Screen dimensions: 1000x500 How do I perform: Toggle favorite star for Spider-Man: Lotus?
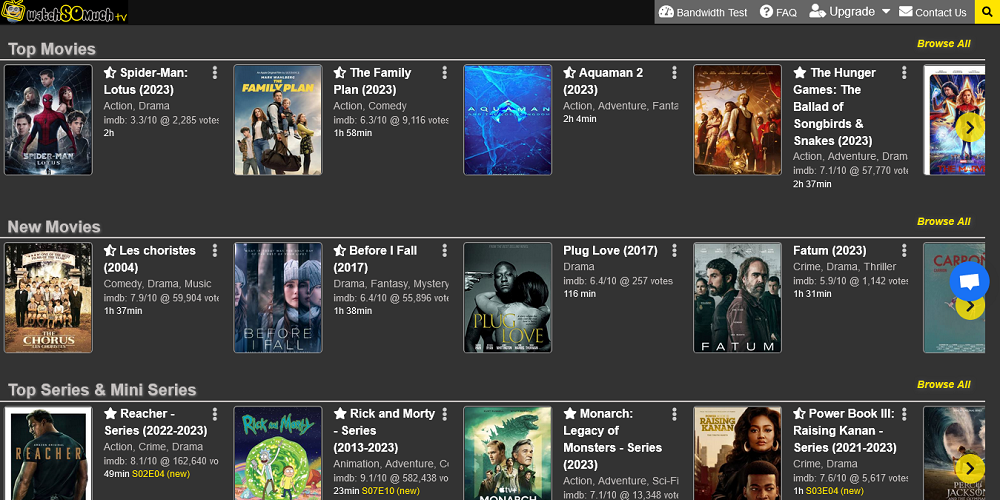[x=110, y=73]
